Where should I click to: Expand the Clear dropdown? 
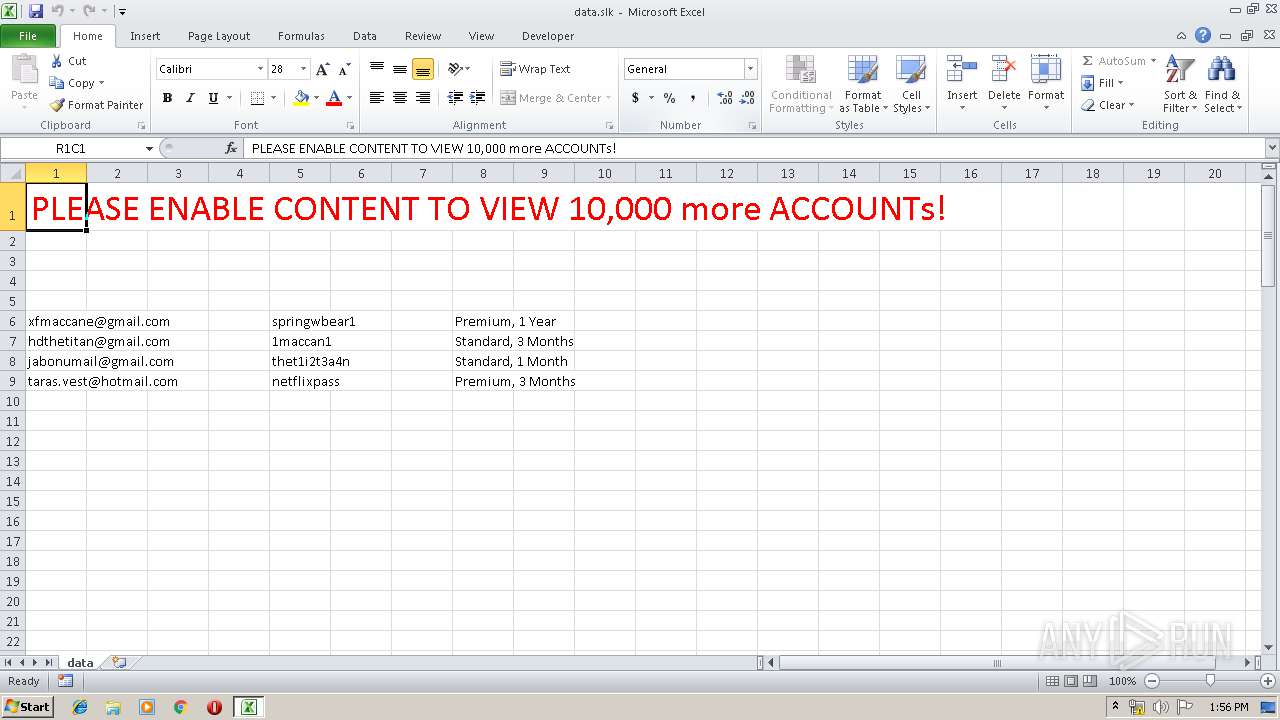pos(1131,105)
